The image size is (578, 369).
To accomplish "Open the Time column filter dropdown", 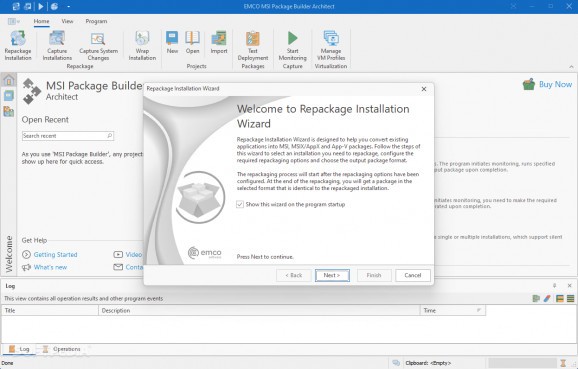I will (x=479, y=310).
